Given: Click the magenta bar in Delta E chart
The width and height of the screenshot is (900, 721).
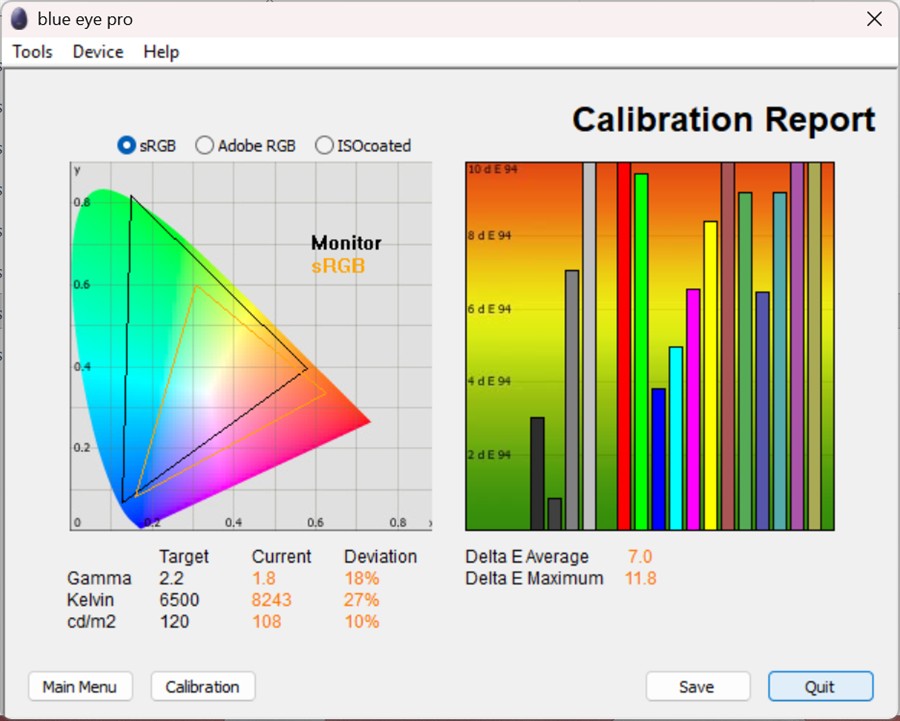Looking at the screenshot, I should coord(693,410).
